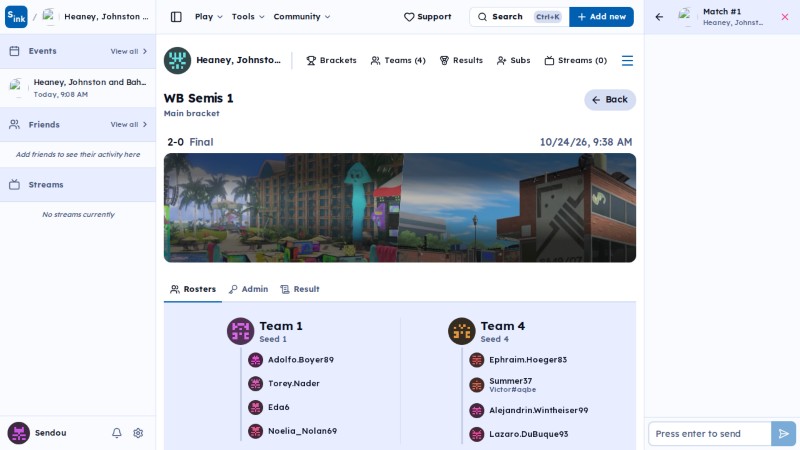Image resolution: width=800 pixels, height=450 pixels.
Task: Open player Torey.Nader
Action: point(293,384)
